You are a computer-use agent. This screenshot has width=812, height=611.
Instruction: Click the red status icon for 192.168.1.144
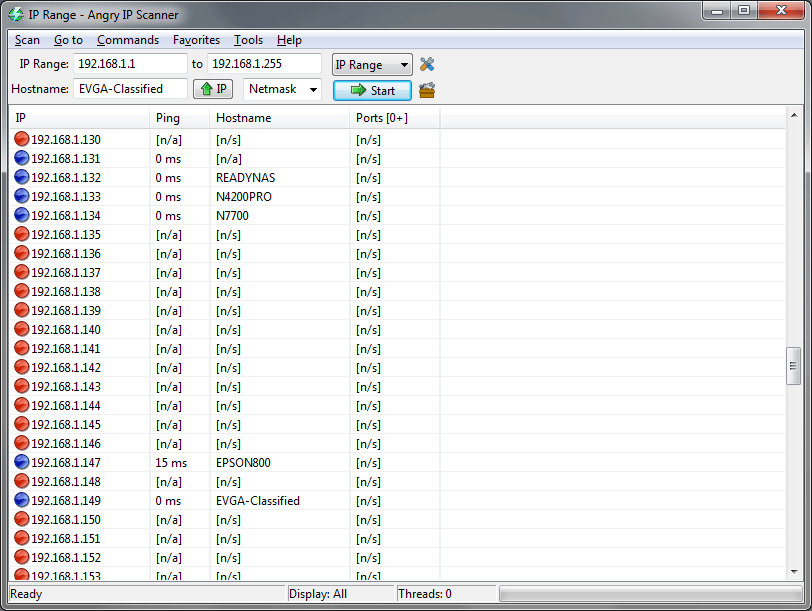point(22,405)
